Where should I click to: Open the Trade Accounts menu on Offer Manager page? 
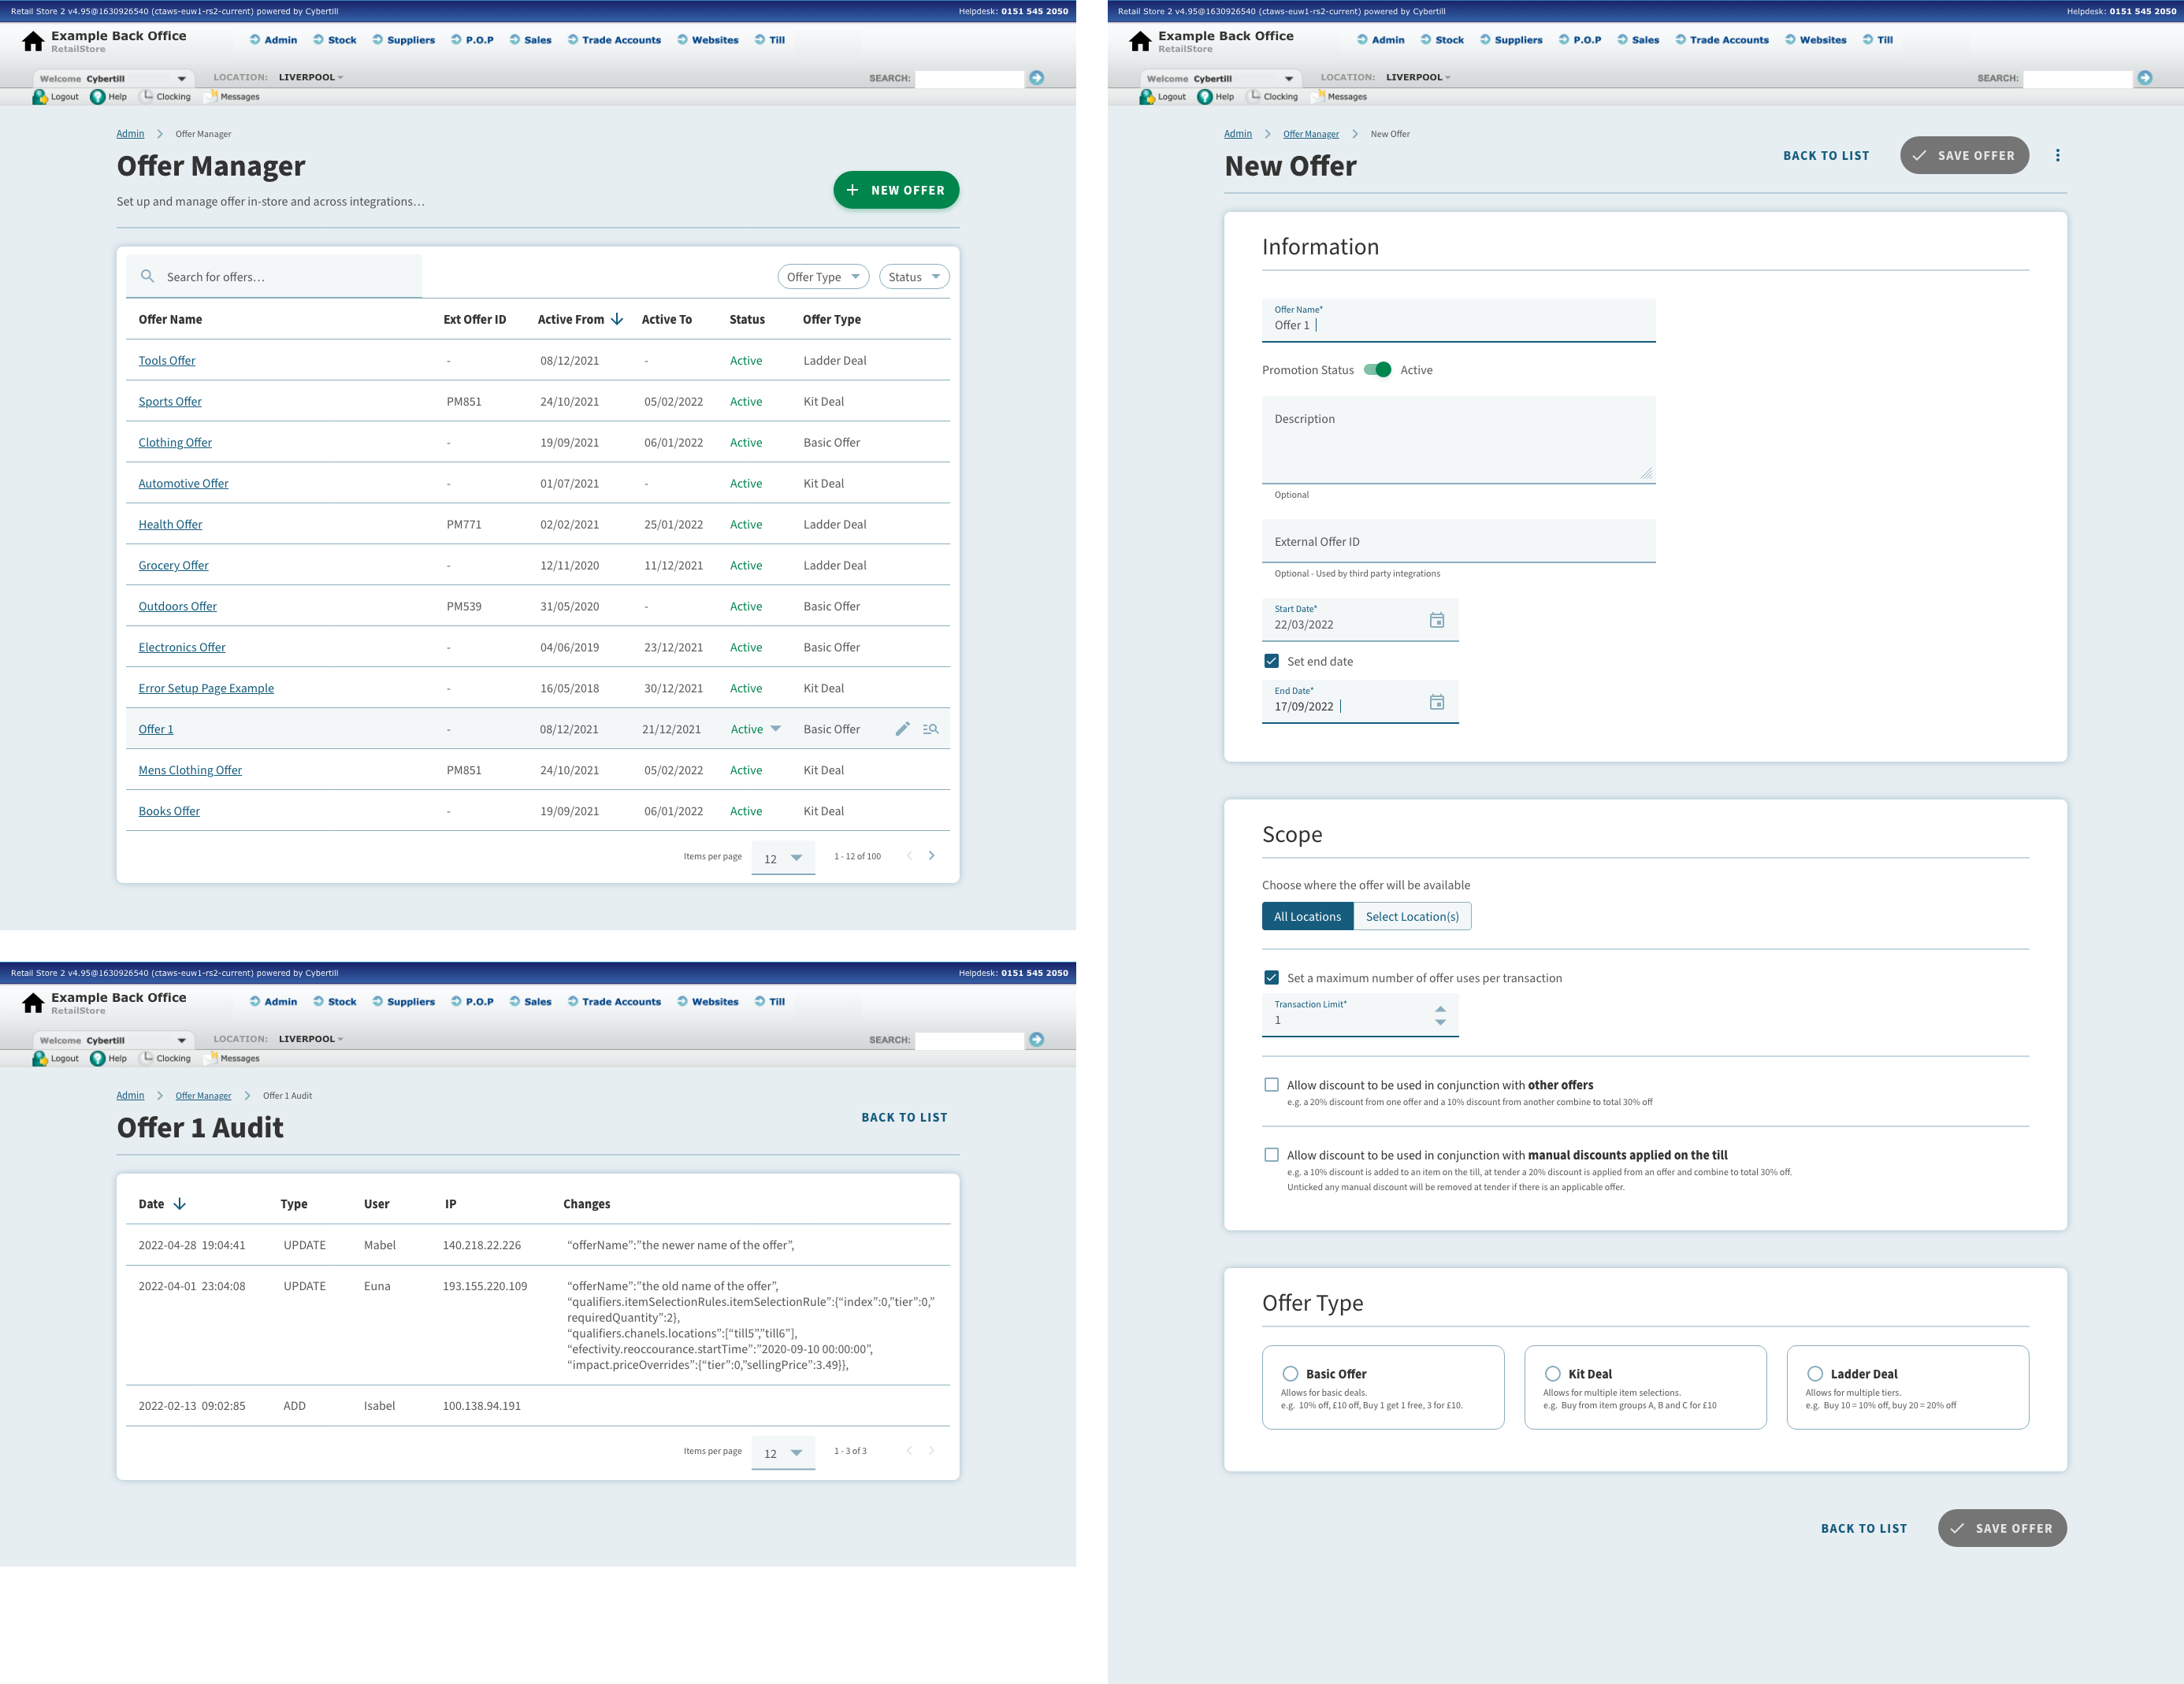coord(614,40)
